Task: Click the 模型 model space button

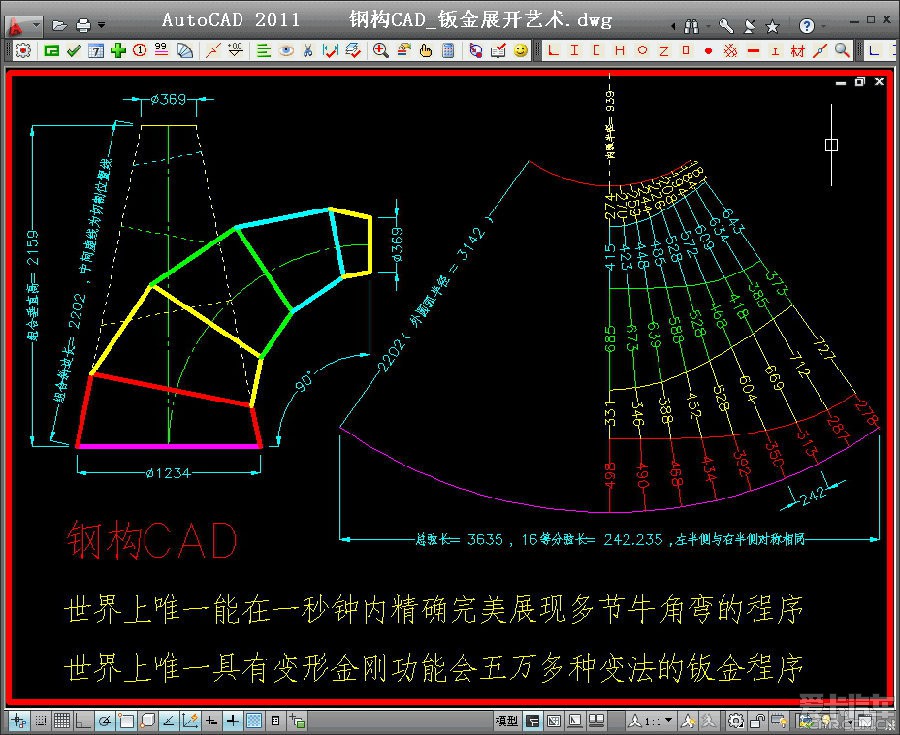Action: pos(506,721)
